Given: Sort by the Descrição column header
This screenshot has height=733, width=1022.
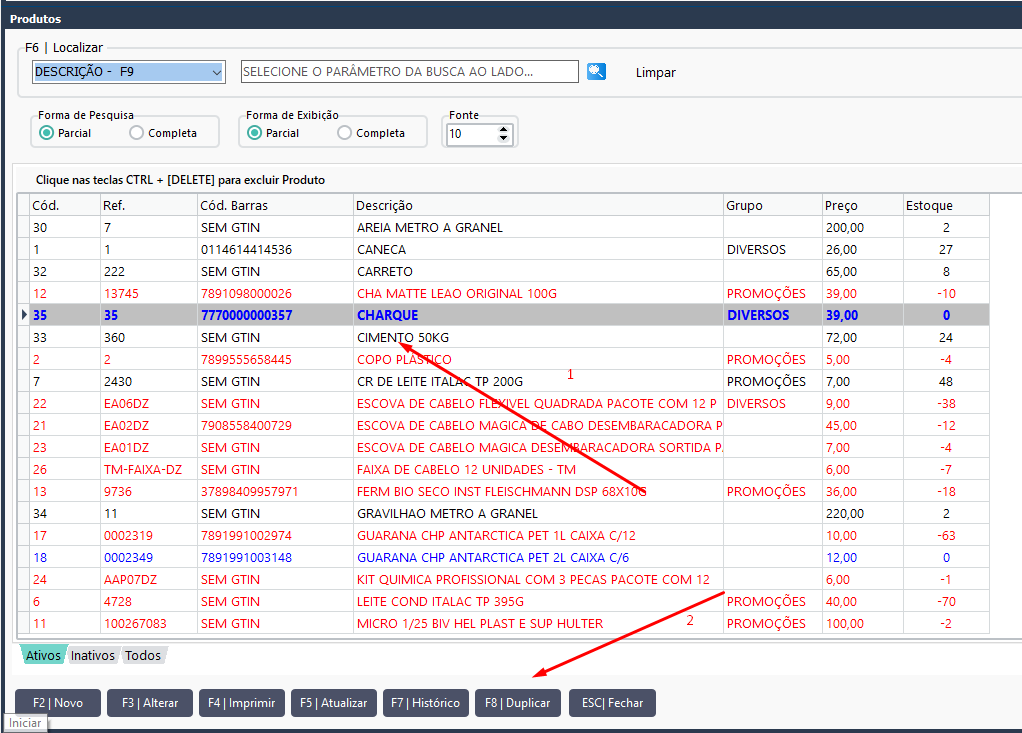Looking at the screenshot, I should pyautogui.click(x=538, y=205).
